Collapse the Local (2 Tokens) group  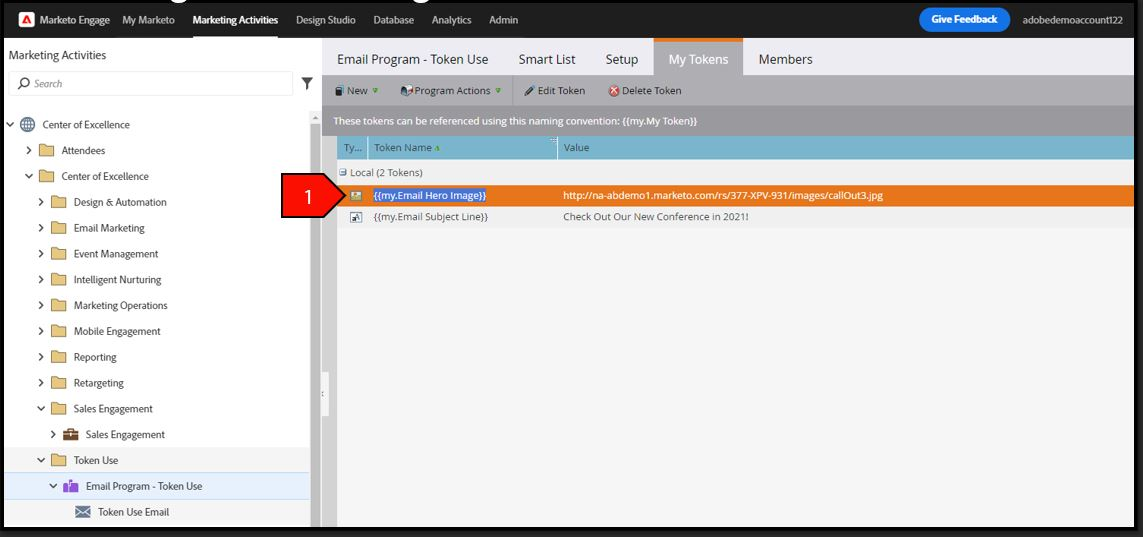tap(343, 173)
